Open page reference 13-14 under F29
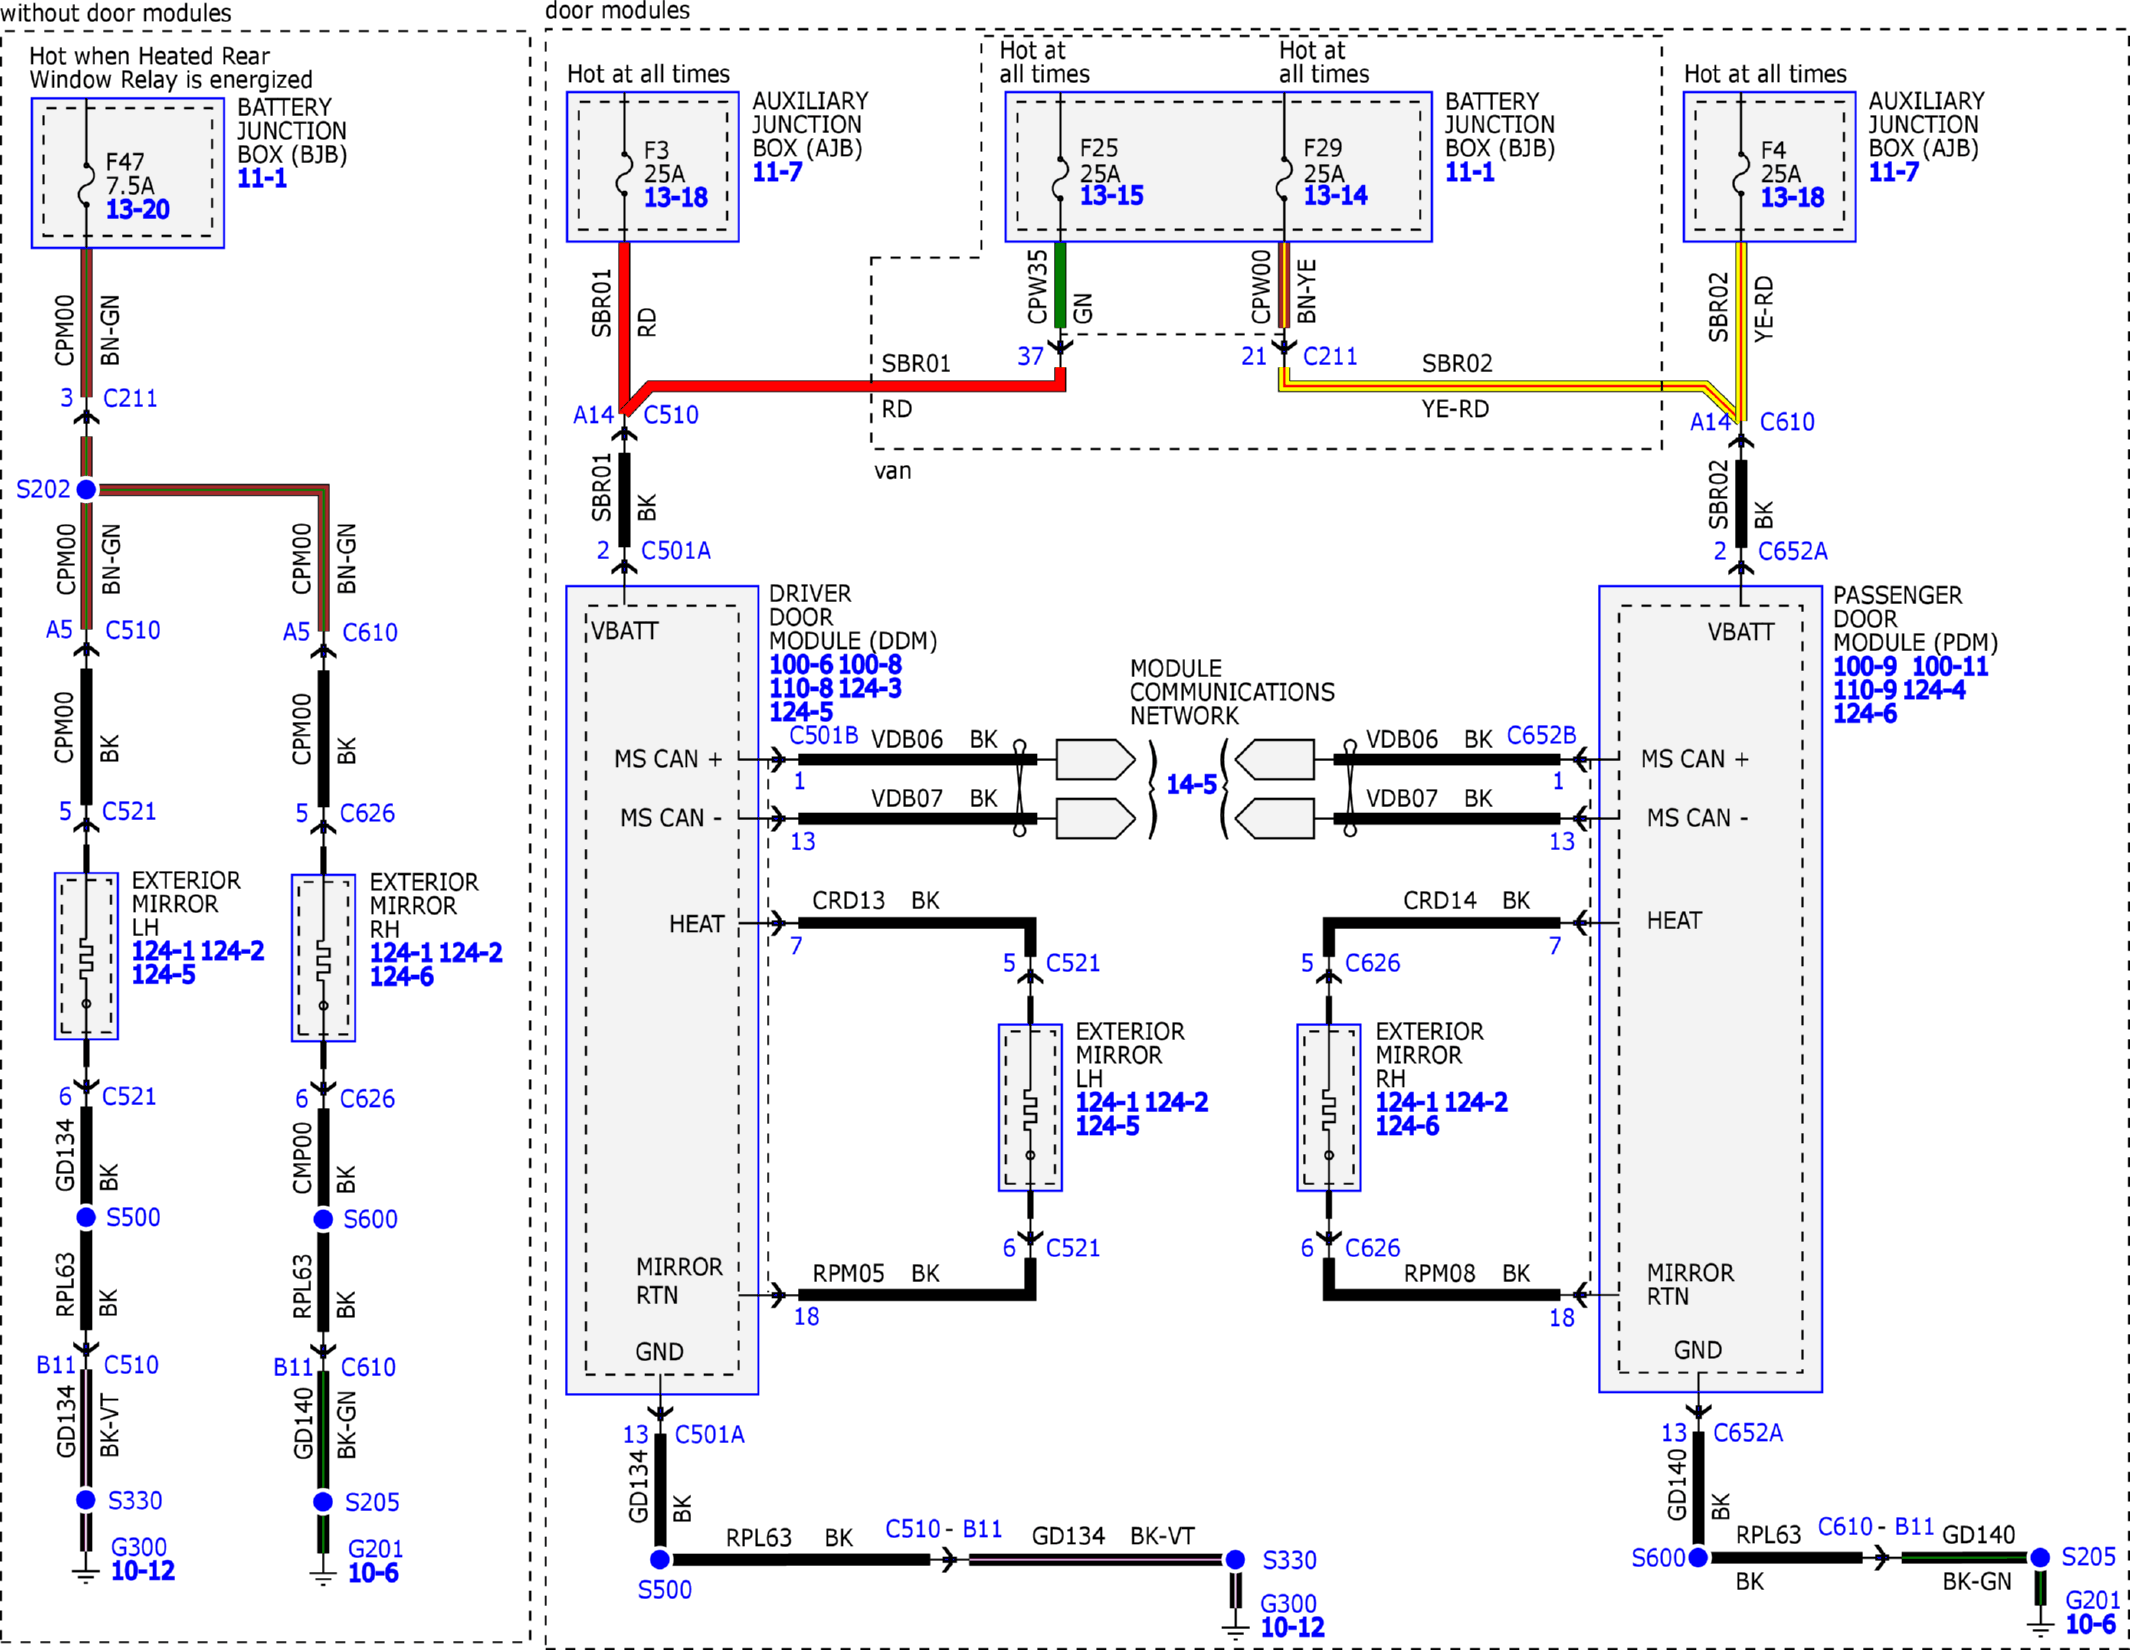 click(1335, 195)
